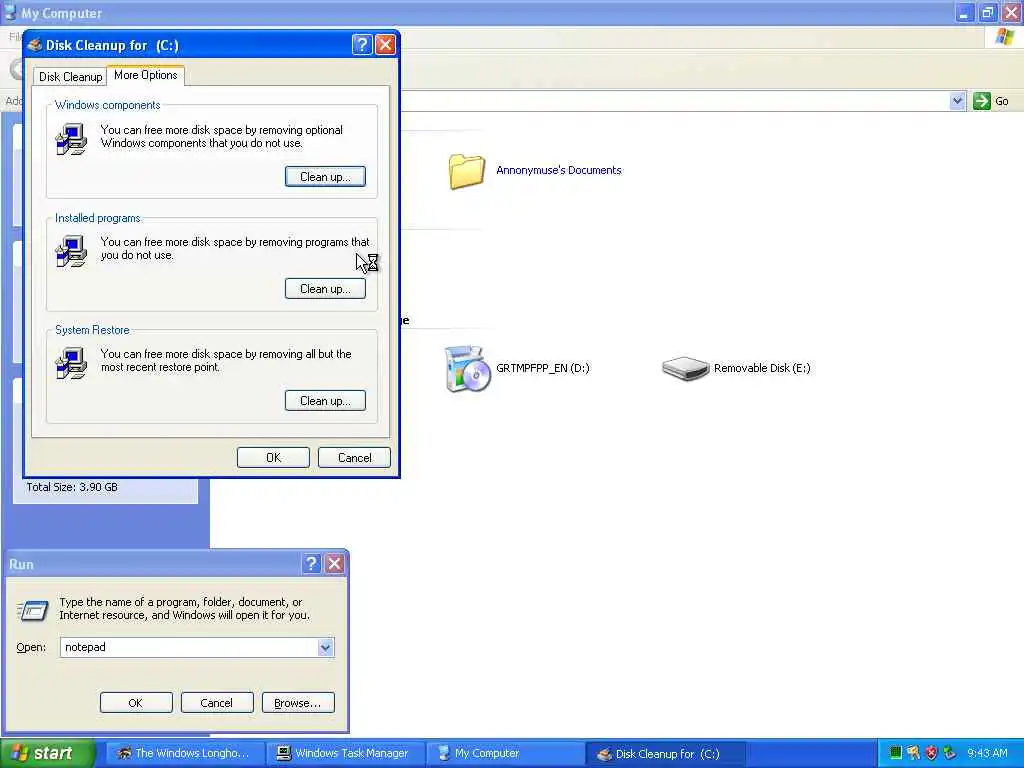This screenshot has height=768, width=1024.
Task: Click the Open field containing notepad
Action: pos(189,647)
